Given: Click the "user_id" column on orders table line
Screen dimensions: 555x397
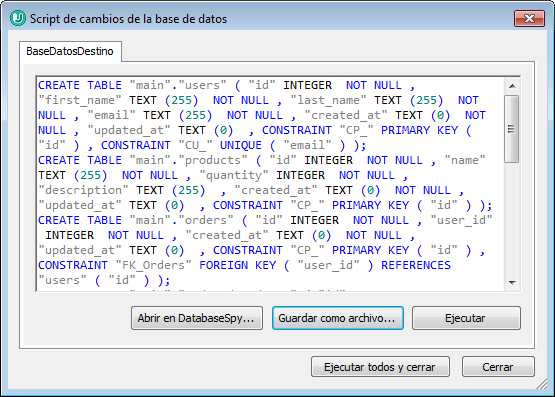Looking at the screenshot, I should point(461,220).
